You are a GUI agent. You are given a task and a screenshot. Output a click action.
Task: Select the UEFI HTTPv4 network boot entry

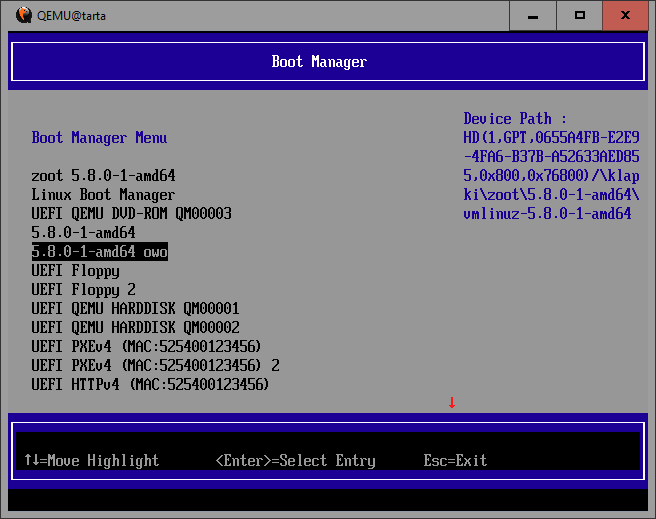151,385
